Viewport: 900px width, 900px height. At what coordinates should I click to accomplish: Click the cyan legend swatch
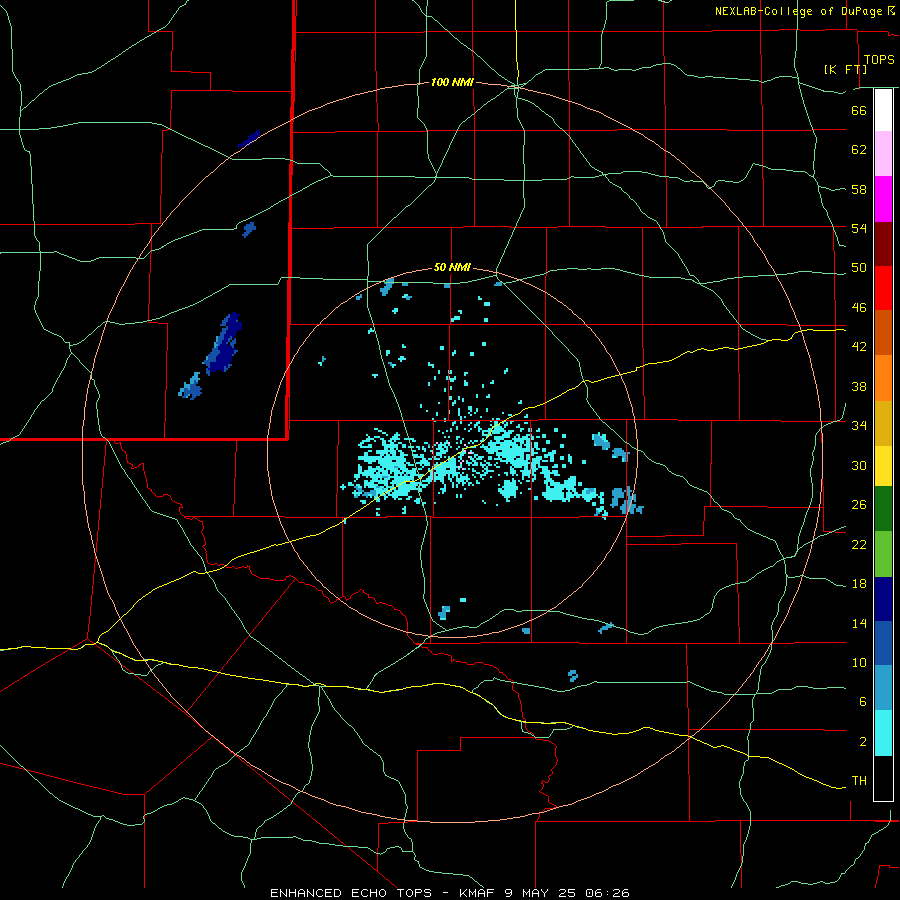click(x=883, y=733)
